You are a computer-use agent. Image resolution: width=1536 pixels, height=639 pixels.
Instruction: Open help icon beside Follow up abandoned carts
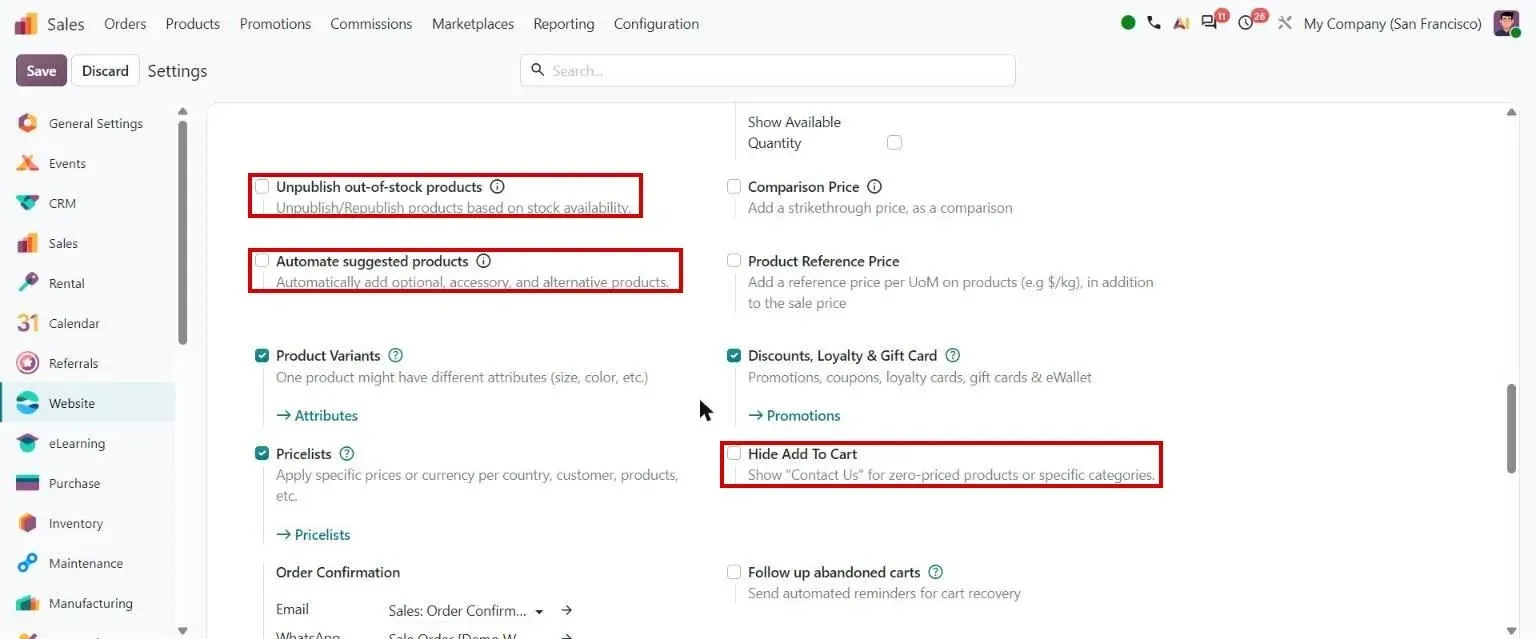[935, 572]
